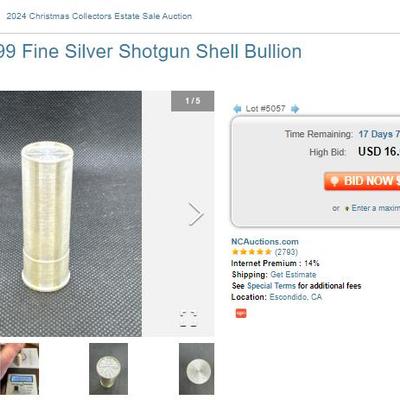The height and width of the screenshot is (400, 400).
Task: Advance to next image with chevron arrow
Action: point(196,214)
